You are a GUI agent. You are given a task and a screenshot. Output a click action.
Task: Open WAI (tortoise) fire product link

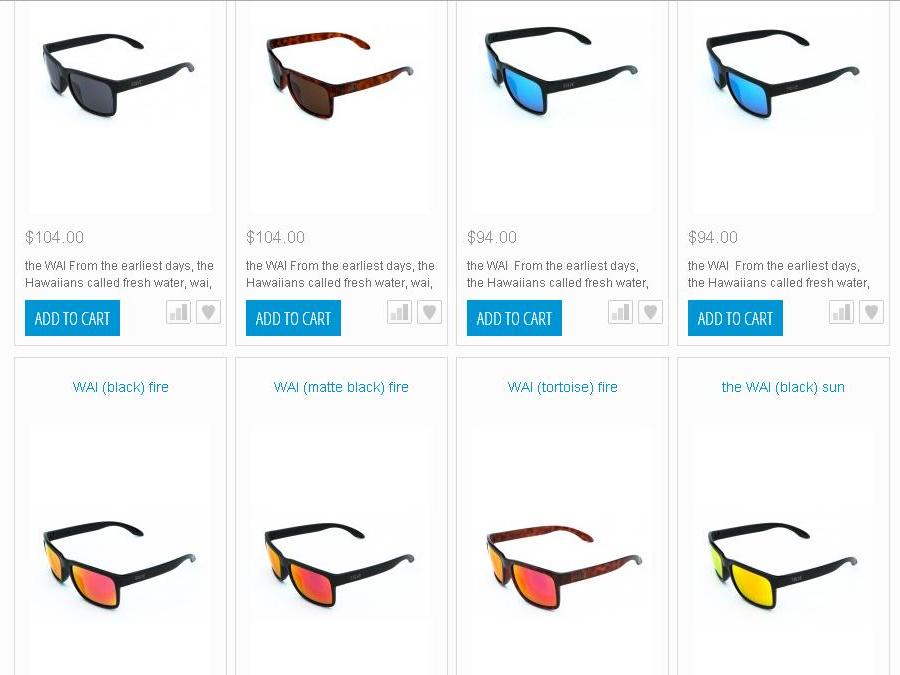[x=562, y=387]
